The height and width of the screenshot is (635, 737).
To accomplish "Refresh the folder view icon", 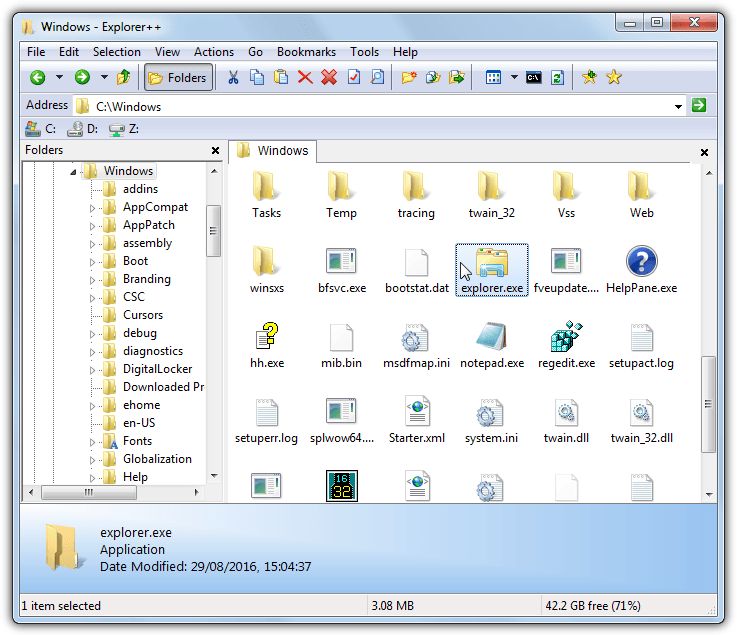I will 557,77.
